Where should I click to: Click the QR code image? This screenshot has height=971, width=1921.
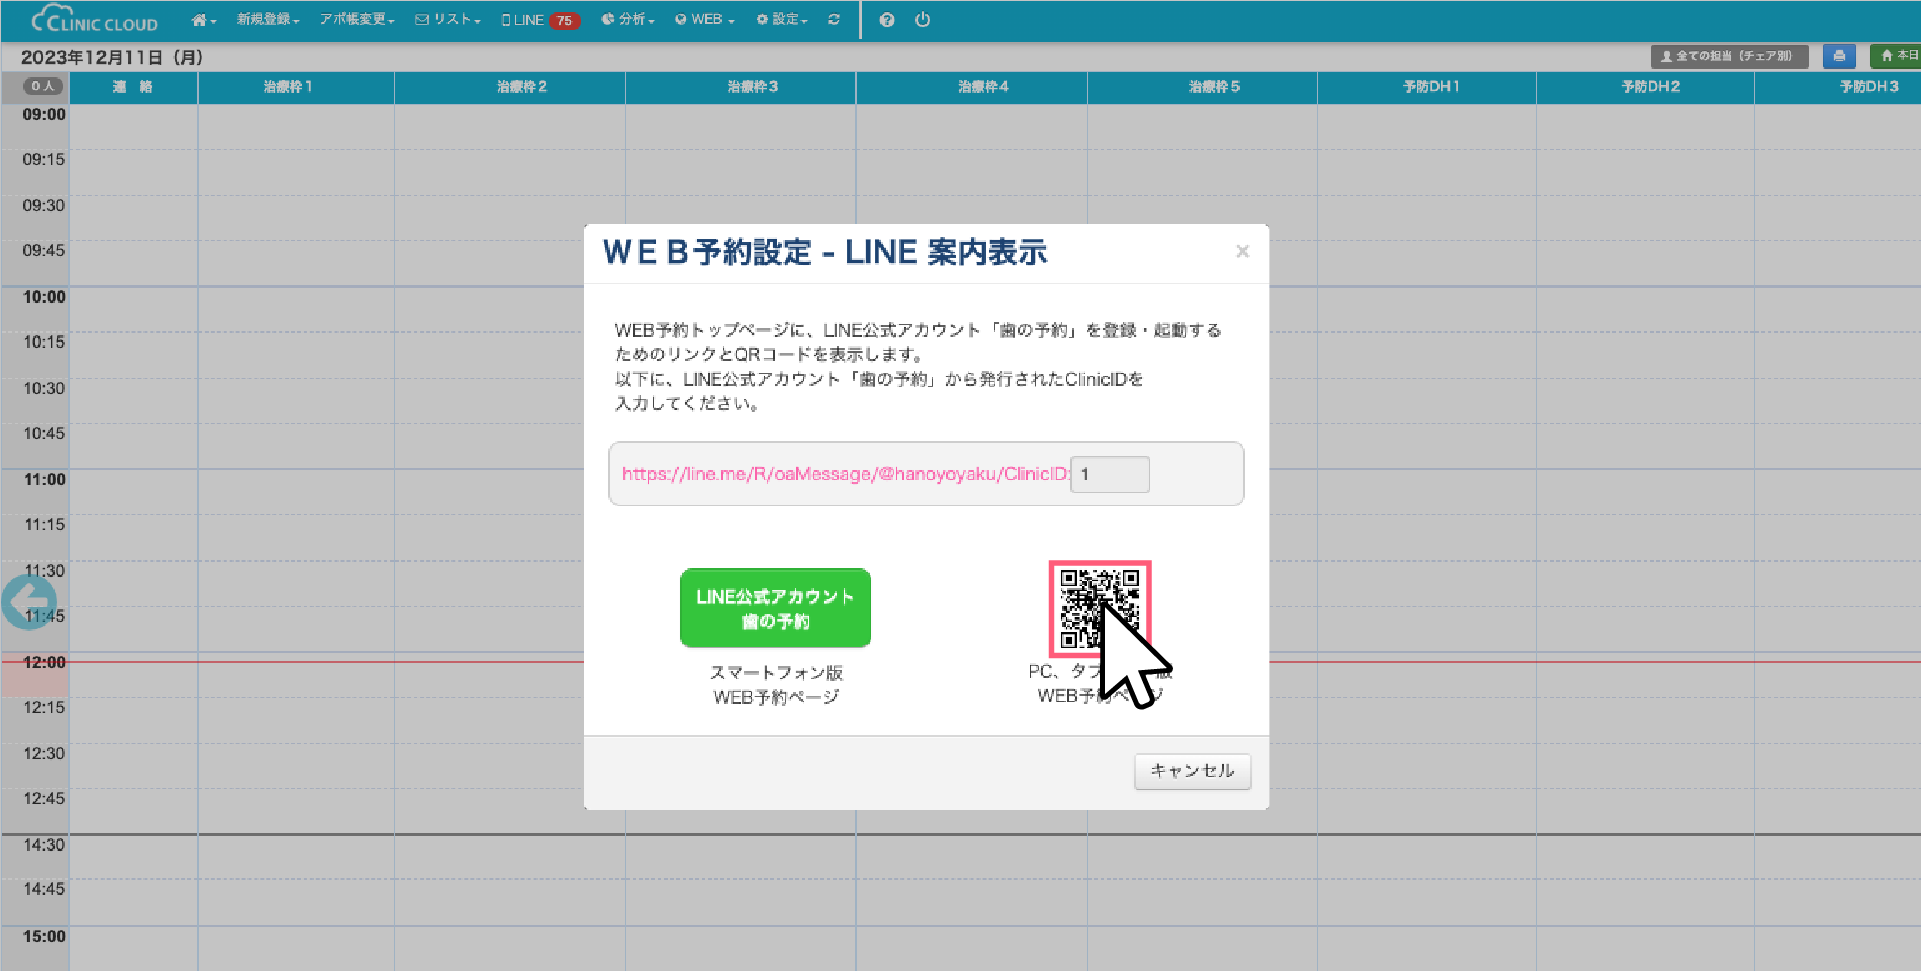1099,608
